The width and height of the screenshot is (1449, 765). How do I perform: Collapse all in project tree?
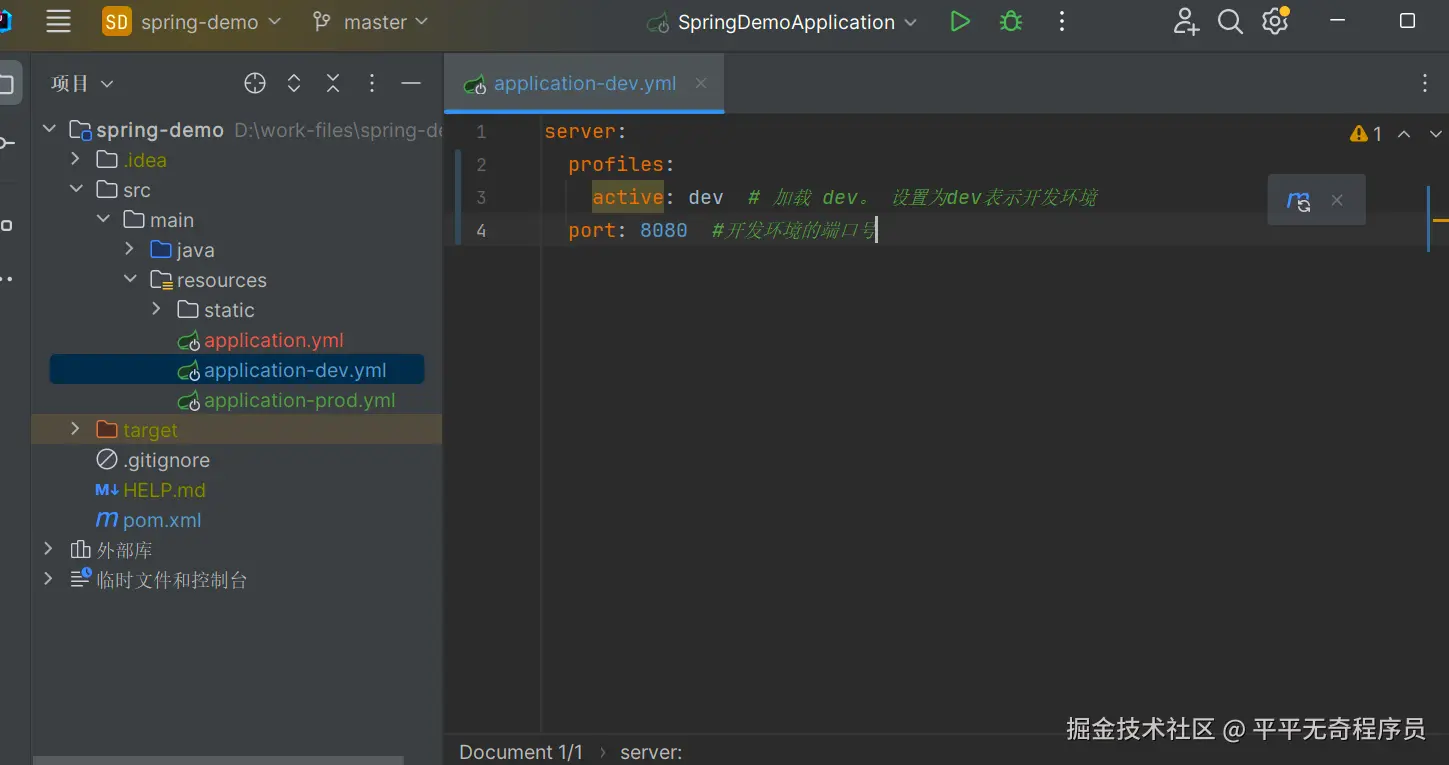point(333,84)
